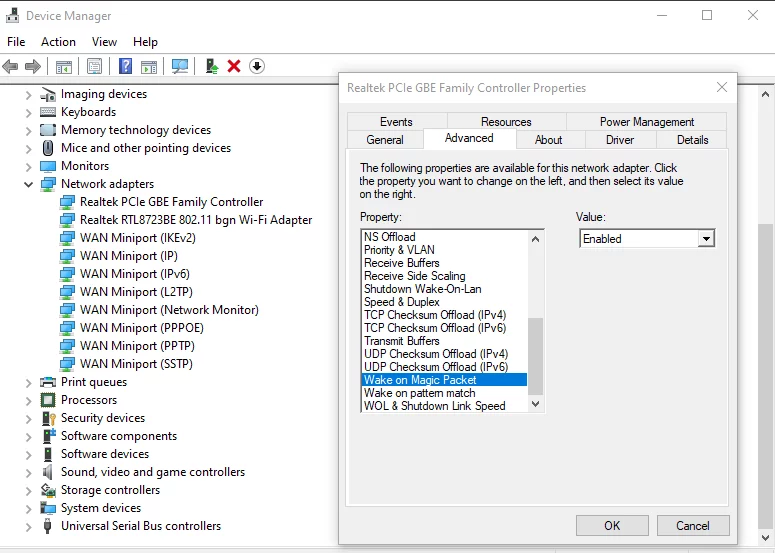
Task: Switch to the Events tab
Action: 396,122
